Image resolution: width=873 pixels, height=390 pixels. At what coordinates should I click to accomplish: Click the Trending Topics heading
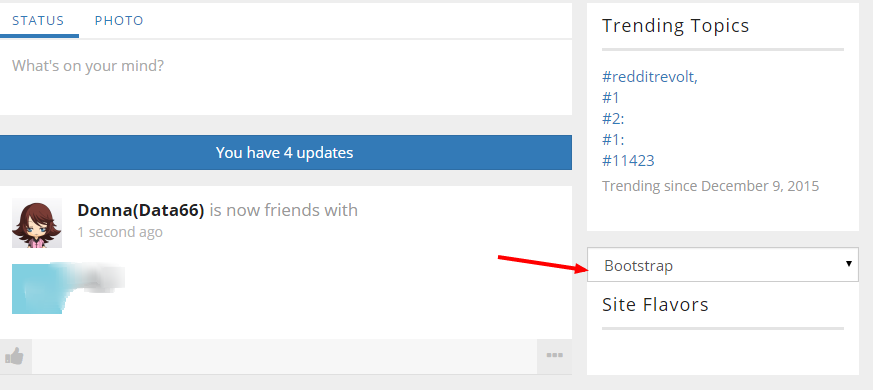675,26
